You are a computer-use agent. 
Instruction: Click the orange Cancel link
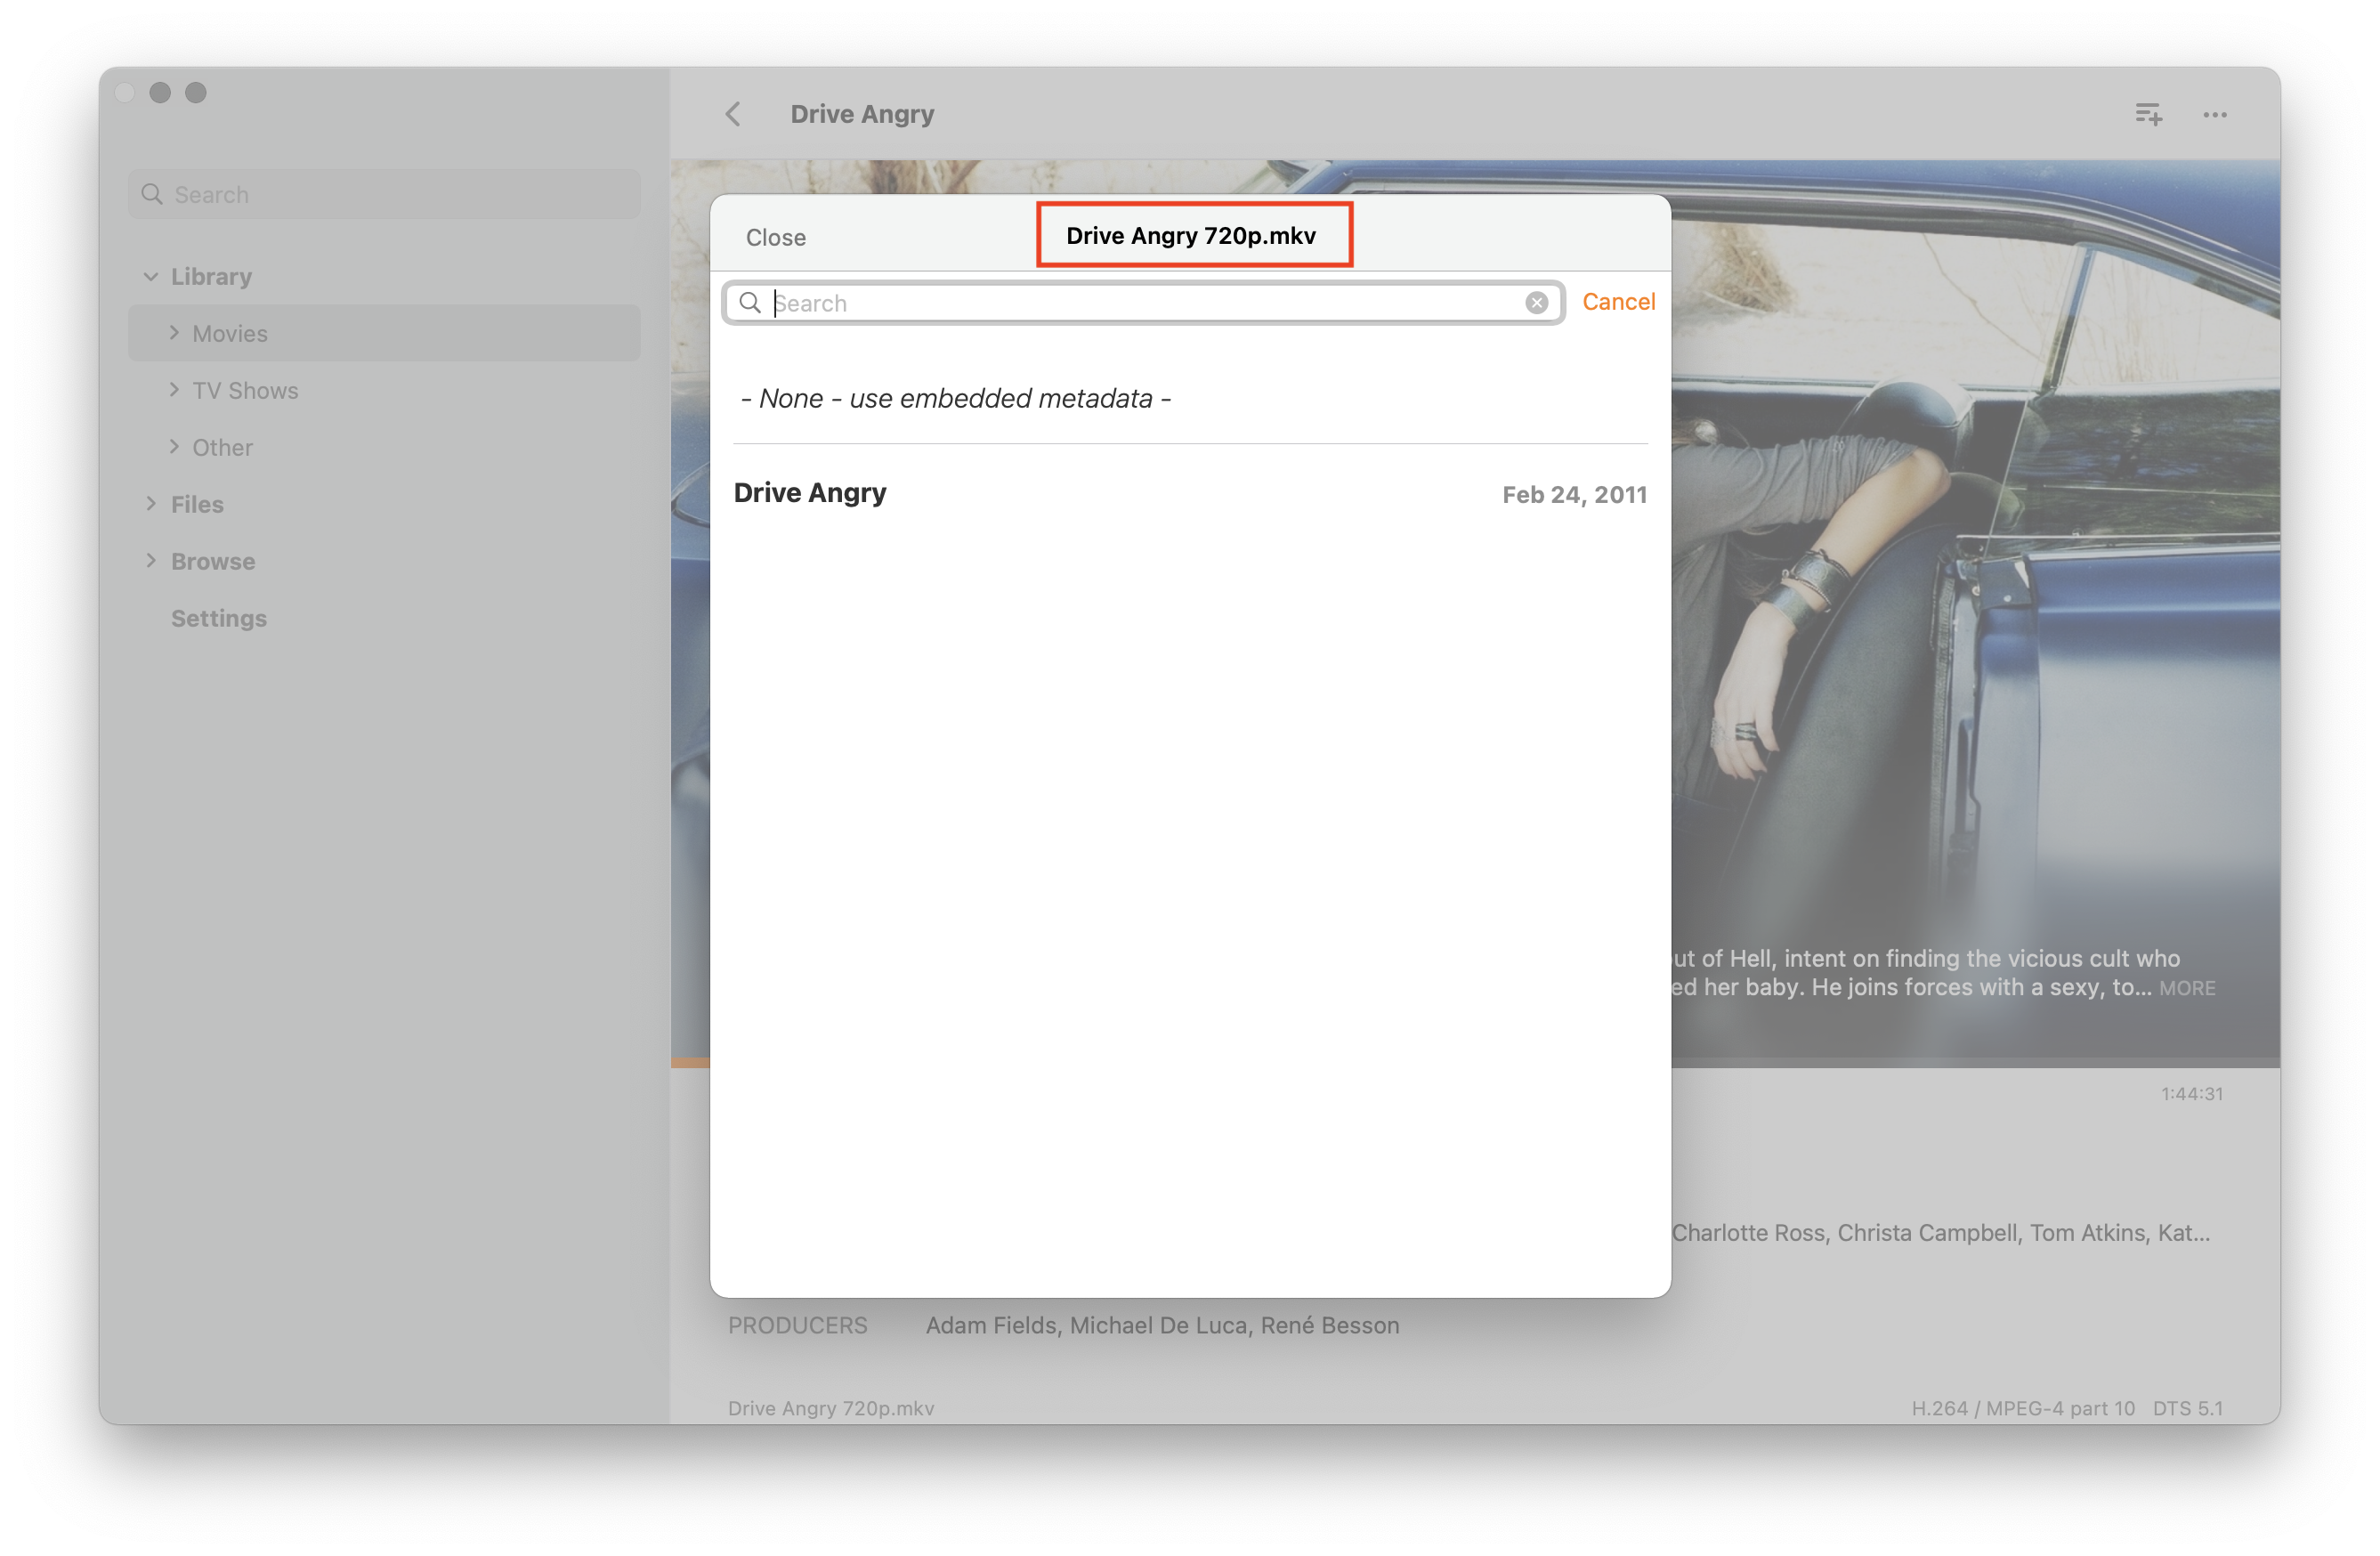pos(1618,302)
